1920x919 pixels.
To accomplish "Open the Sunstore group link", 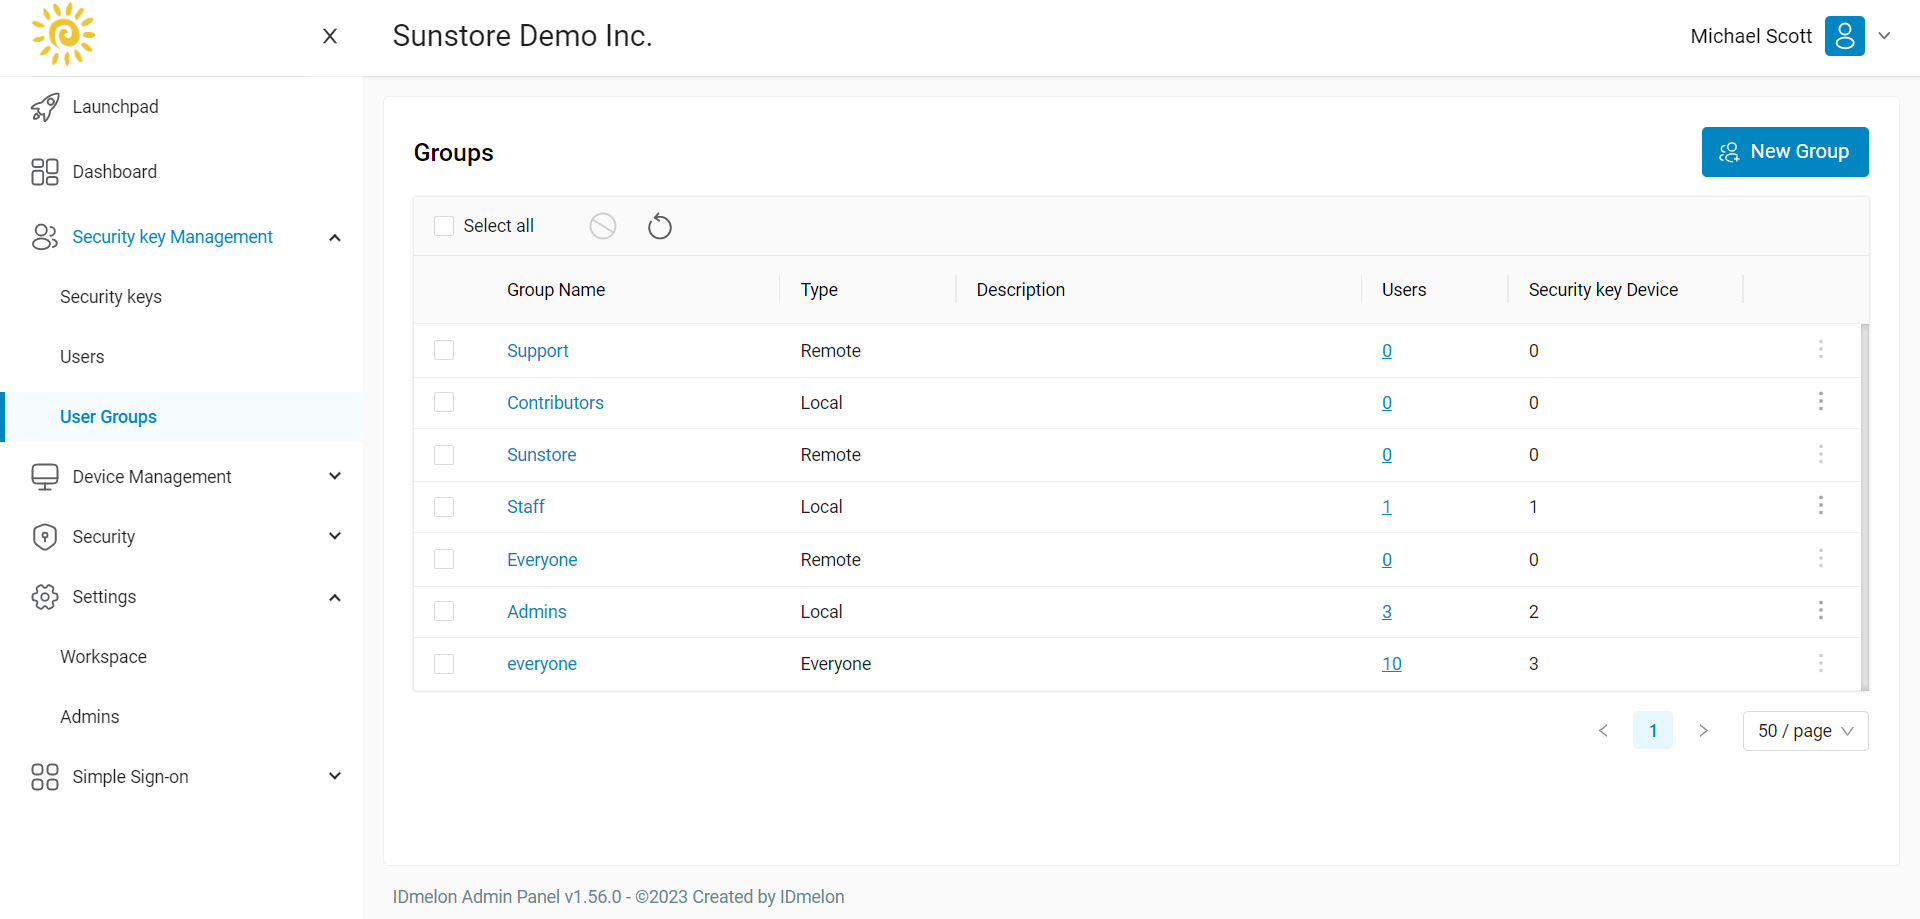I will (x=541, y=455).
